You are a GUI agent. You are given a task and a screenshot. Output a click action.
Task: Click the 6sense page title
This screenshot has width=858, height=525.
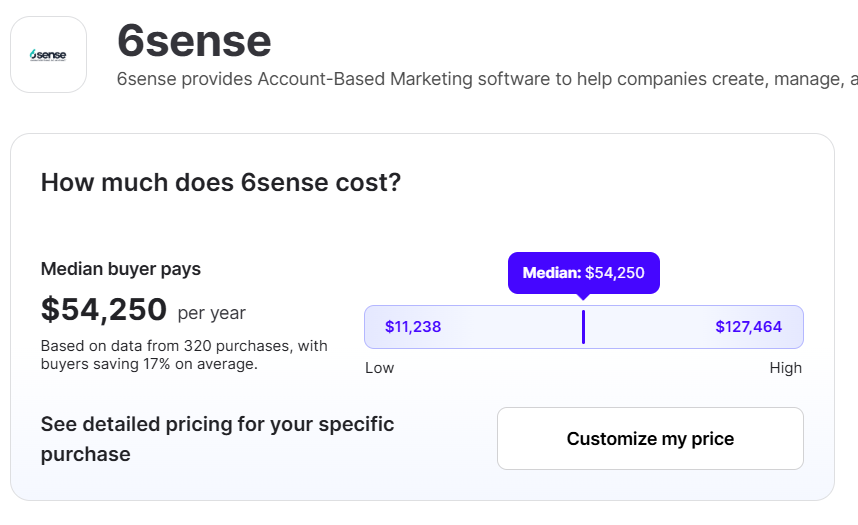pyautogui.click(x=194, y=41)
